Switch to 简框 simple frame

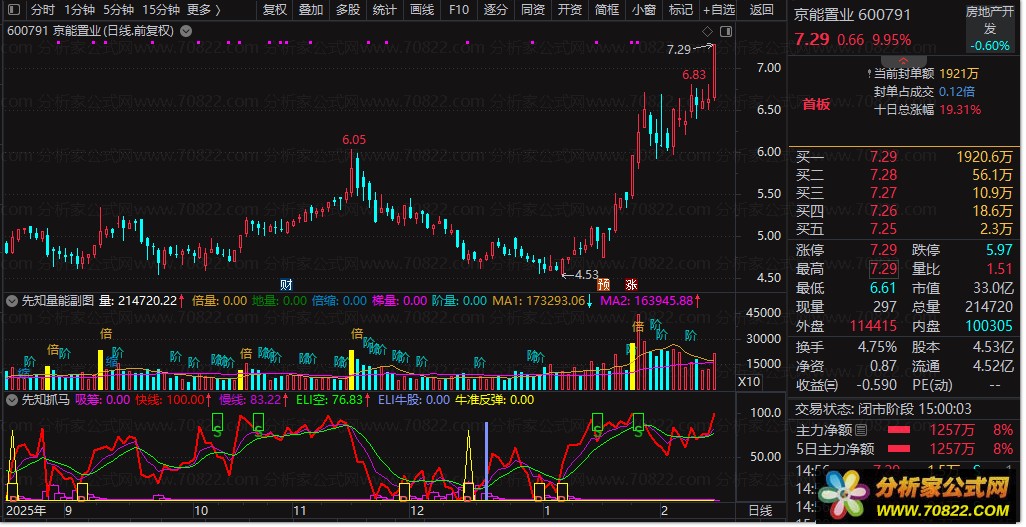pyautogui.click(x=607, y=10)
